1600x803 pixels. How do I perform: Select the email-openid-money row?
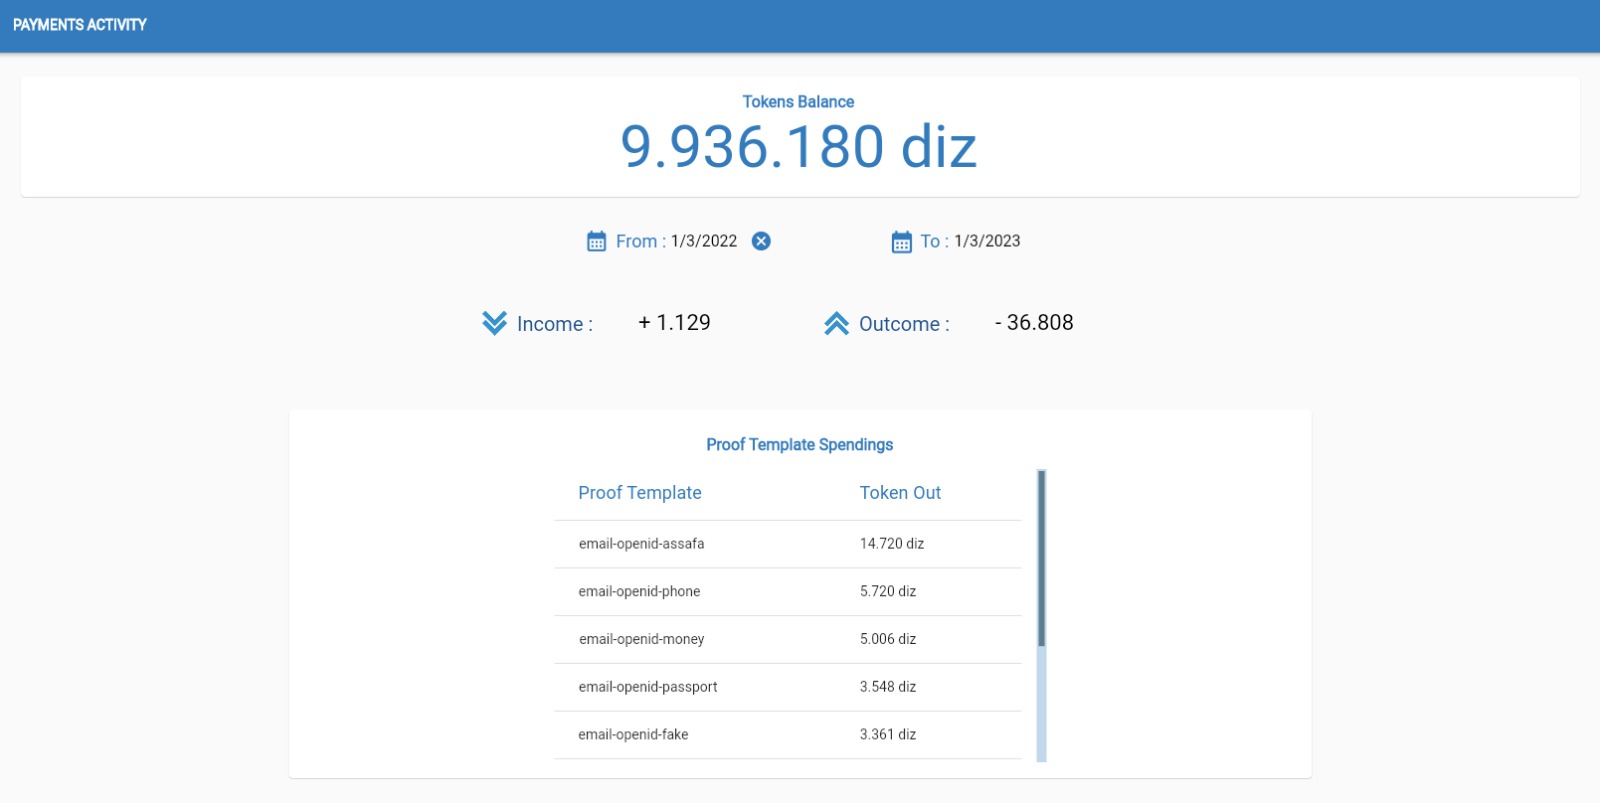(x=788, y=640)
